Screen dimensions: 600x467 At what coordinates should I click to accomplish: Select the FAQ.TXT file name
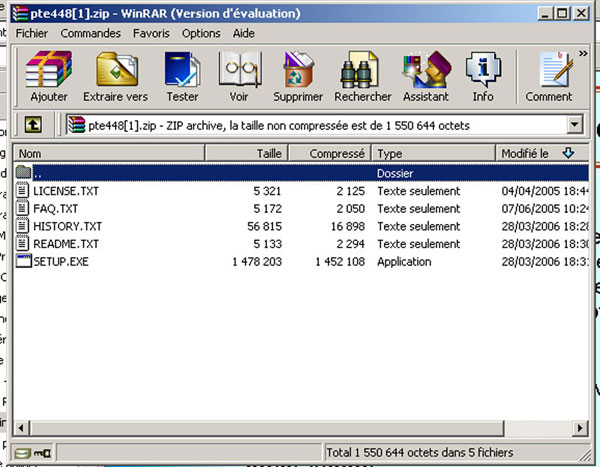[55, 209]
